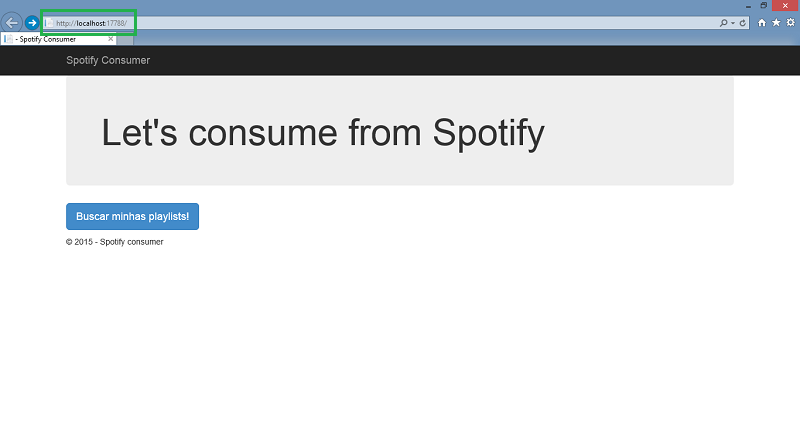The width and height of the screenshot is (800, 426).
Task: Open Favorites with the star icon
Action: pos(776,22)
